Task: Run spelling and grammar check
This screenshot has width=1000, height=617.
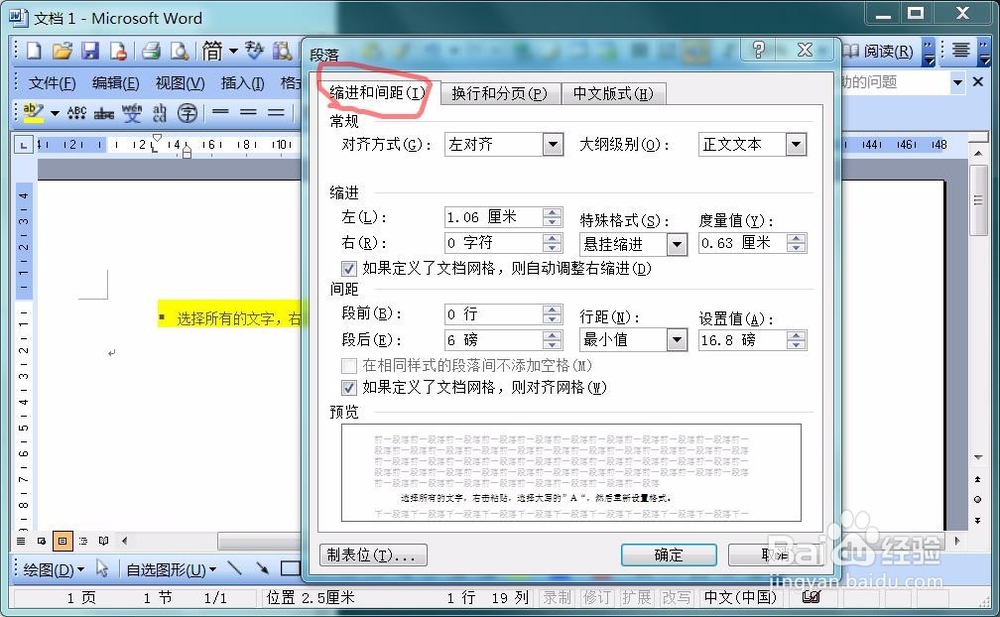Action: click(x=254, y=50)
